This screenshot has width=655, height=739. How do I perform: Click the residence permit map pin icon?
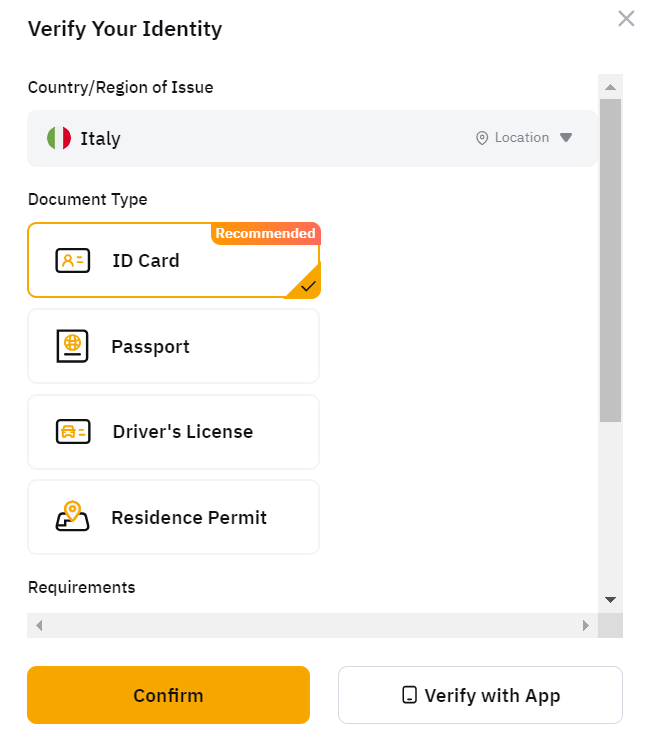(72, 516)
